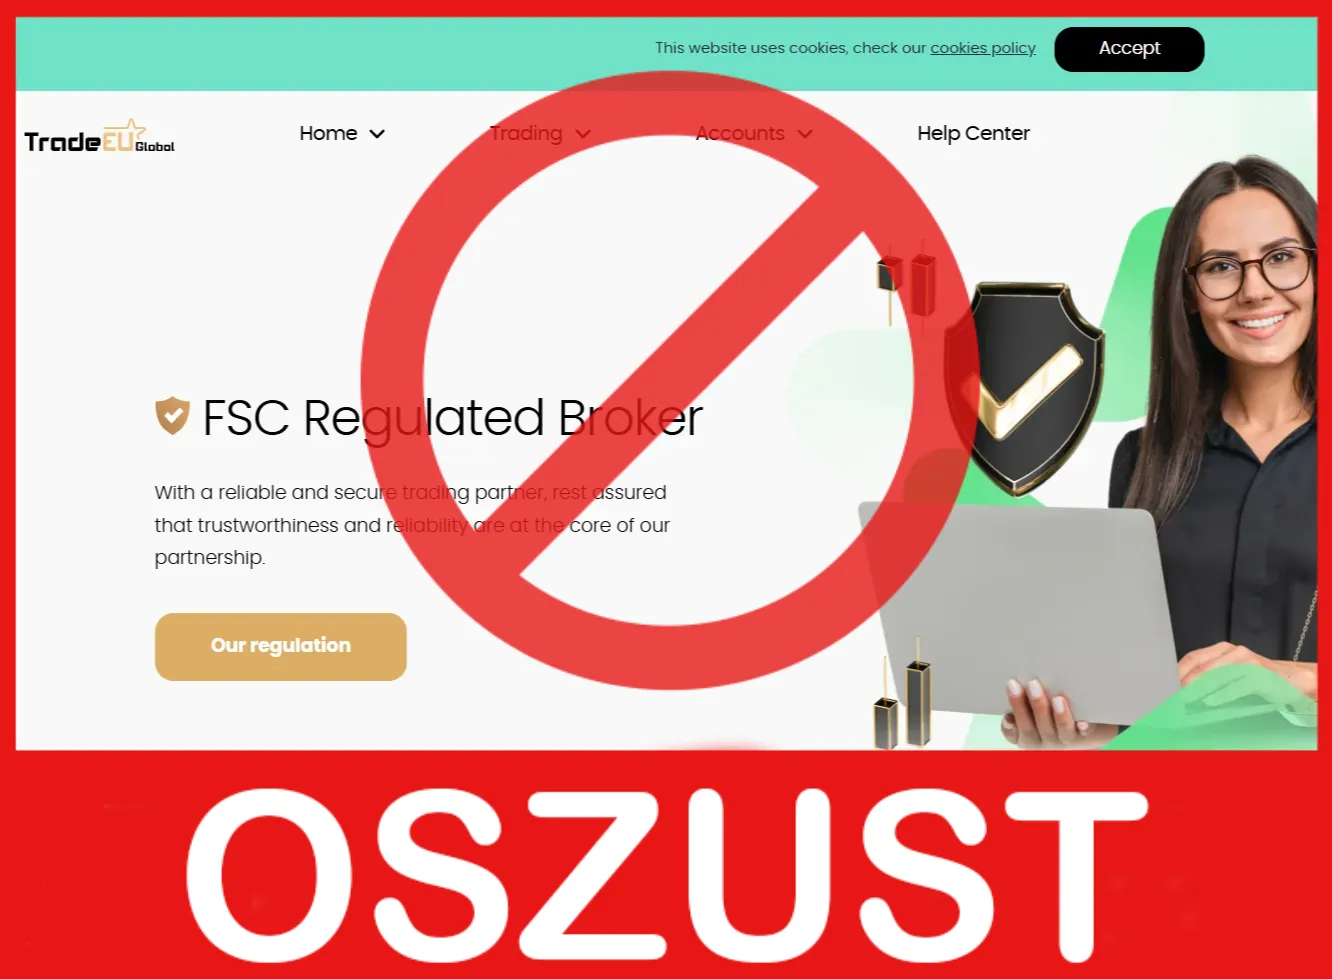Expand the Trading dropdown arrow
The height and width of the screenshot is (979, 1332).
[x=583, y=134]
